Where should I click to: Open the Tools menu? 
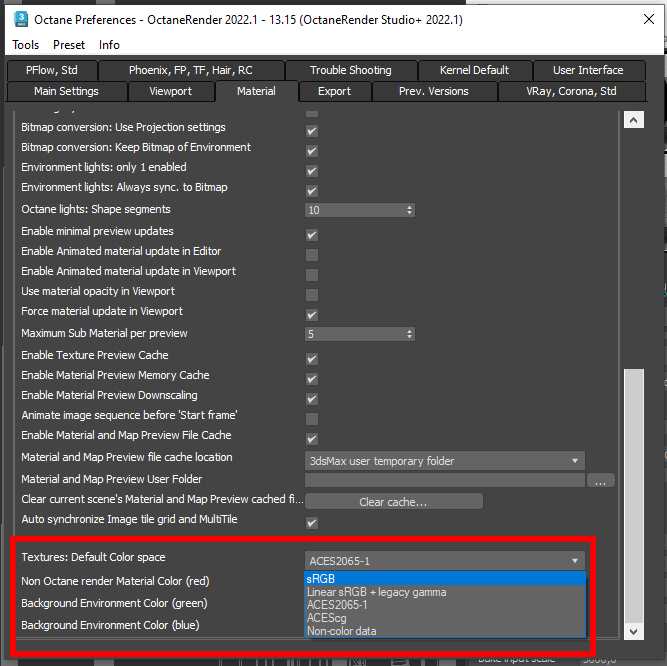coord(26,45)
